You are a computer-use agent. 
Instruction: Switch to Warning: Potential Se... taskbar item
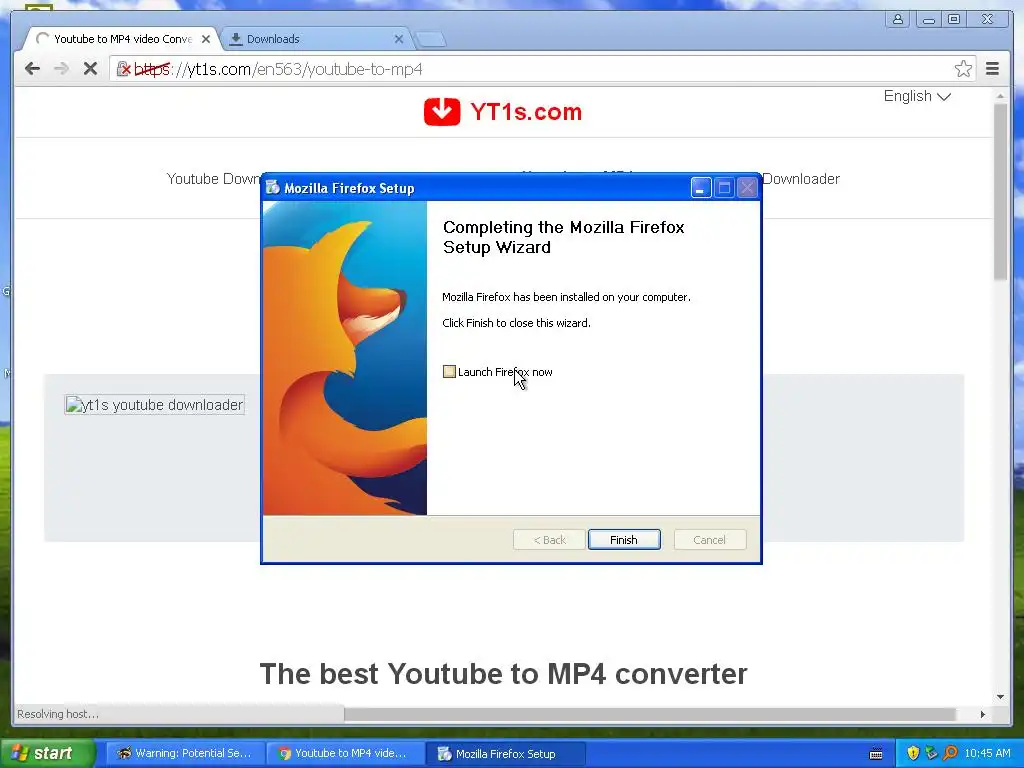coord(185,753)
